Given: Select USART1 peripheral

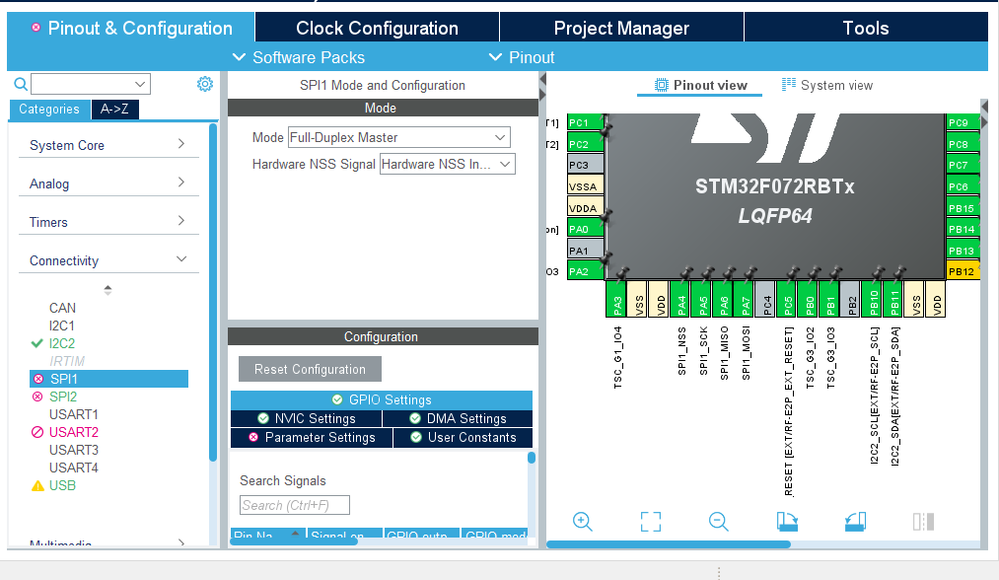Looking at the screenshot, I should pyautogui.click(x=74, y=414).
